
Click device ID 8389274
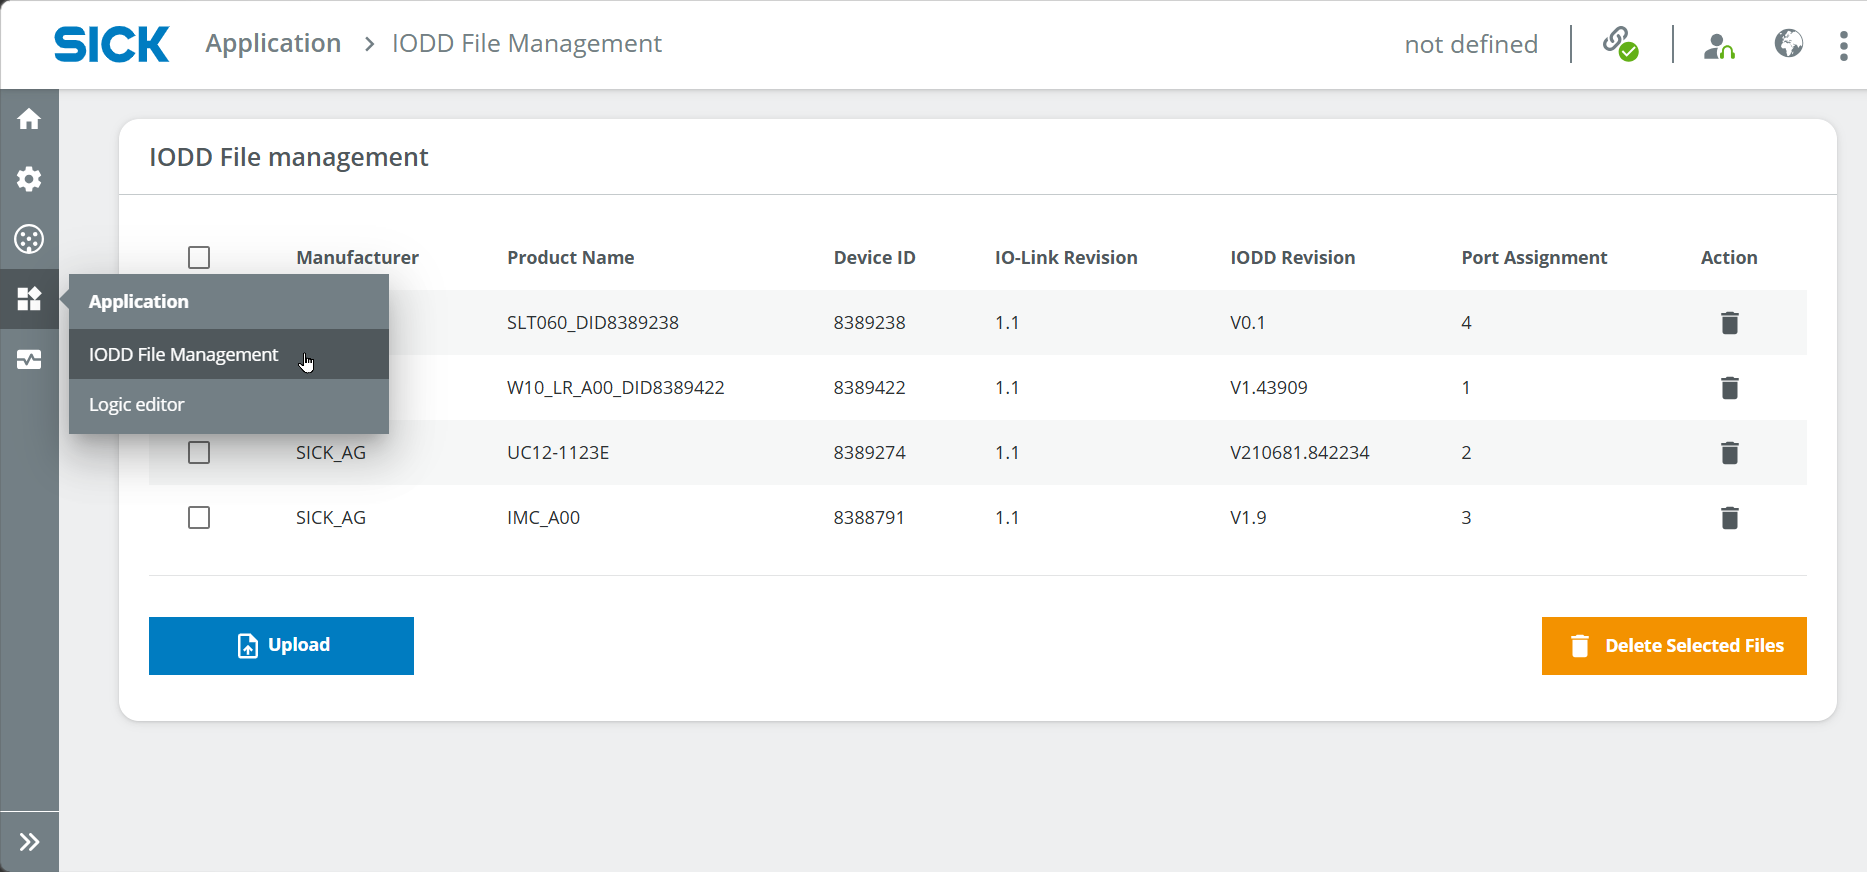pos(869,452)
